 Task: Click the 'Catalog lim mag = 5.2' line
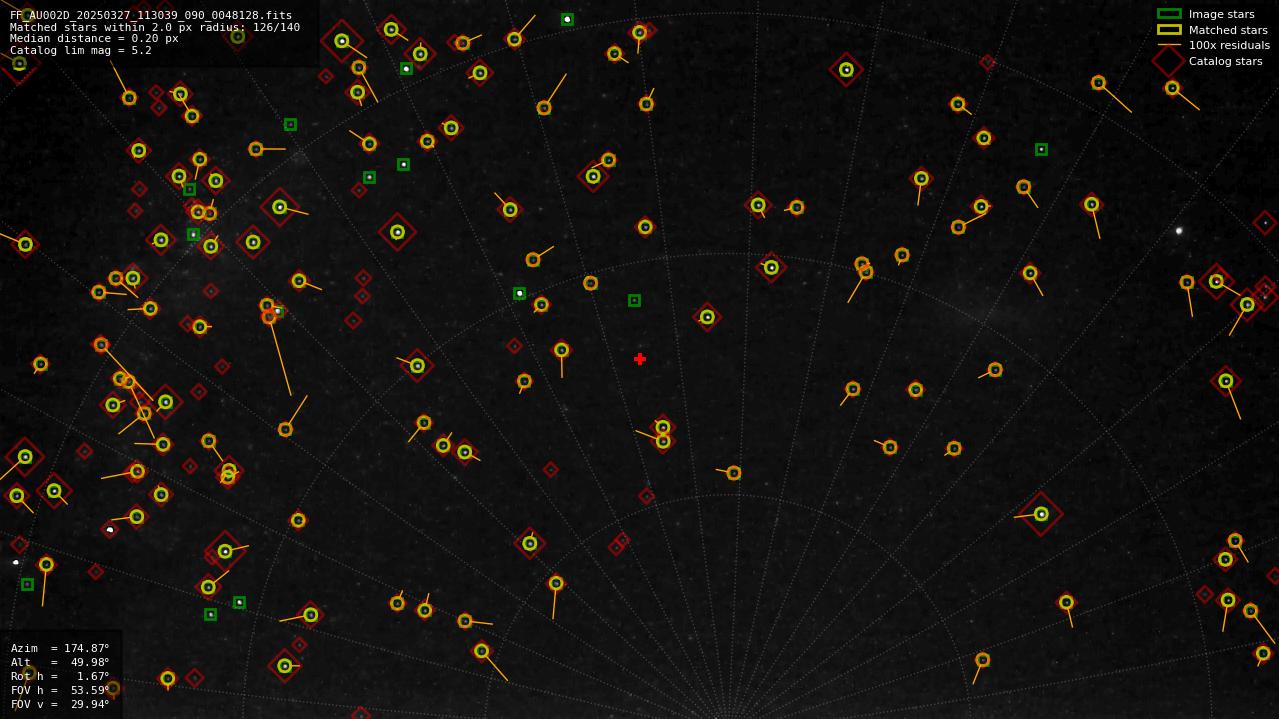[81, 50]
